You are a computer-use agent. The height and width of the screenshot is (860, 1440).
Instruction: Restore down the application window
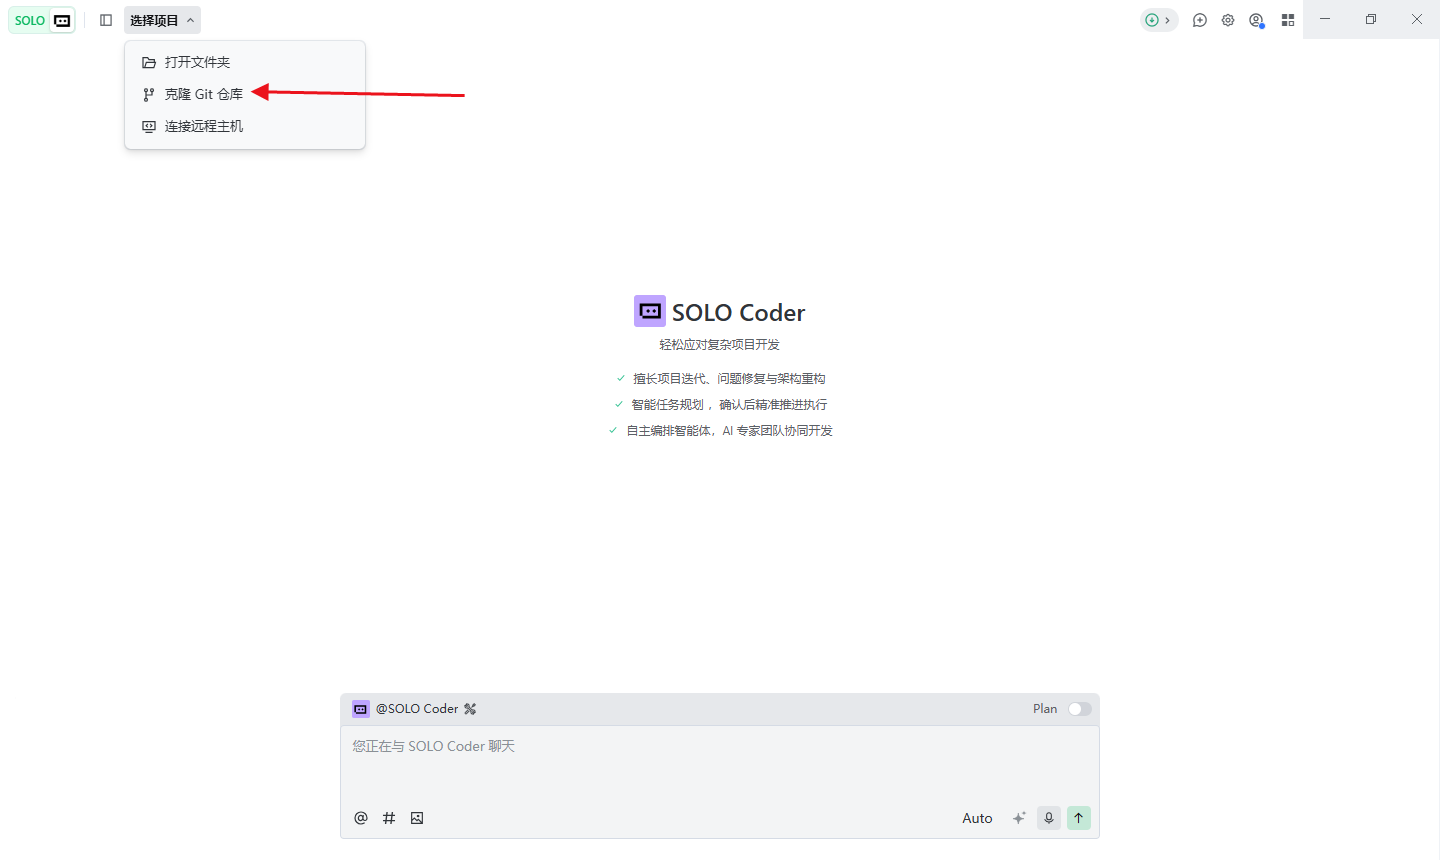tap(1371, 19)
